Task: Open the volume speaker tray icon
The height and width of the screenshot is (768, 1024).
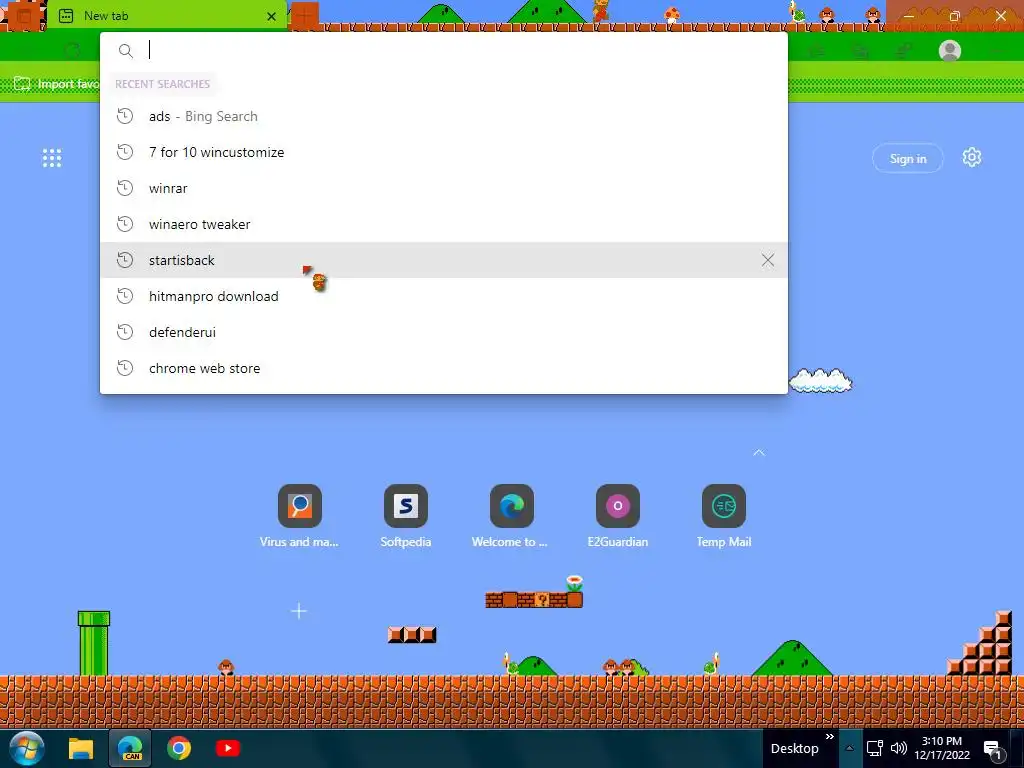Action: click(x=899, y=748)
